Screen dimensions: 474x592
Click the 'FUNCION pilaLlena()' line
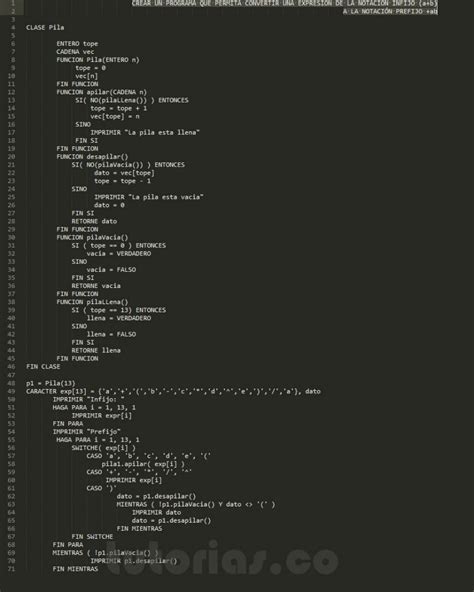coord(92,302)
